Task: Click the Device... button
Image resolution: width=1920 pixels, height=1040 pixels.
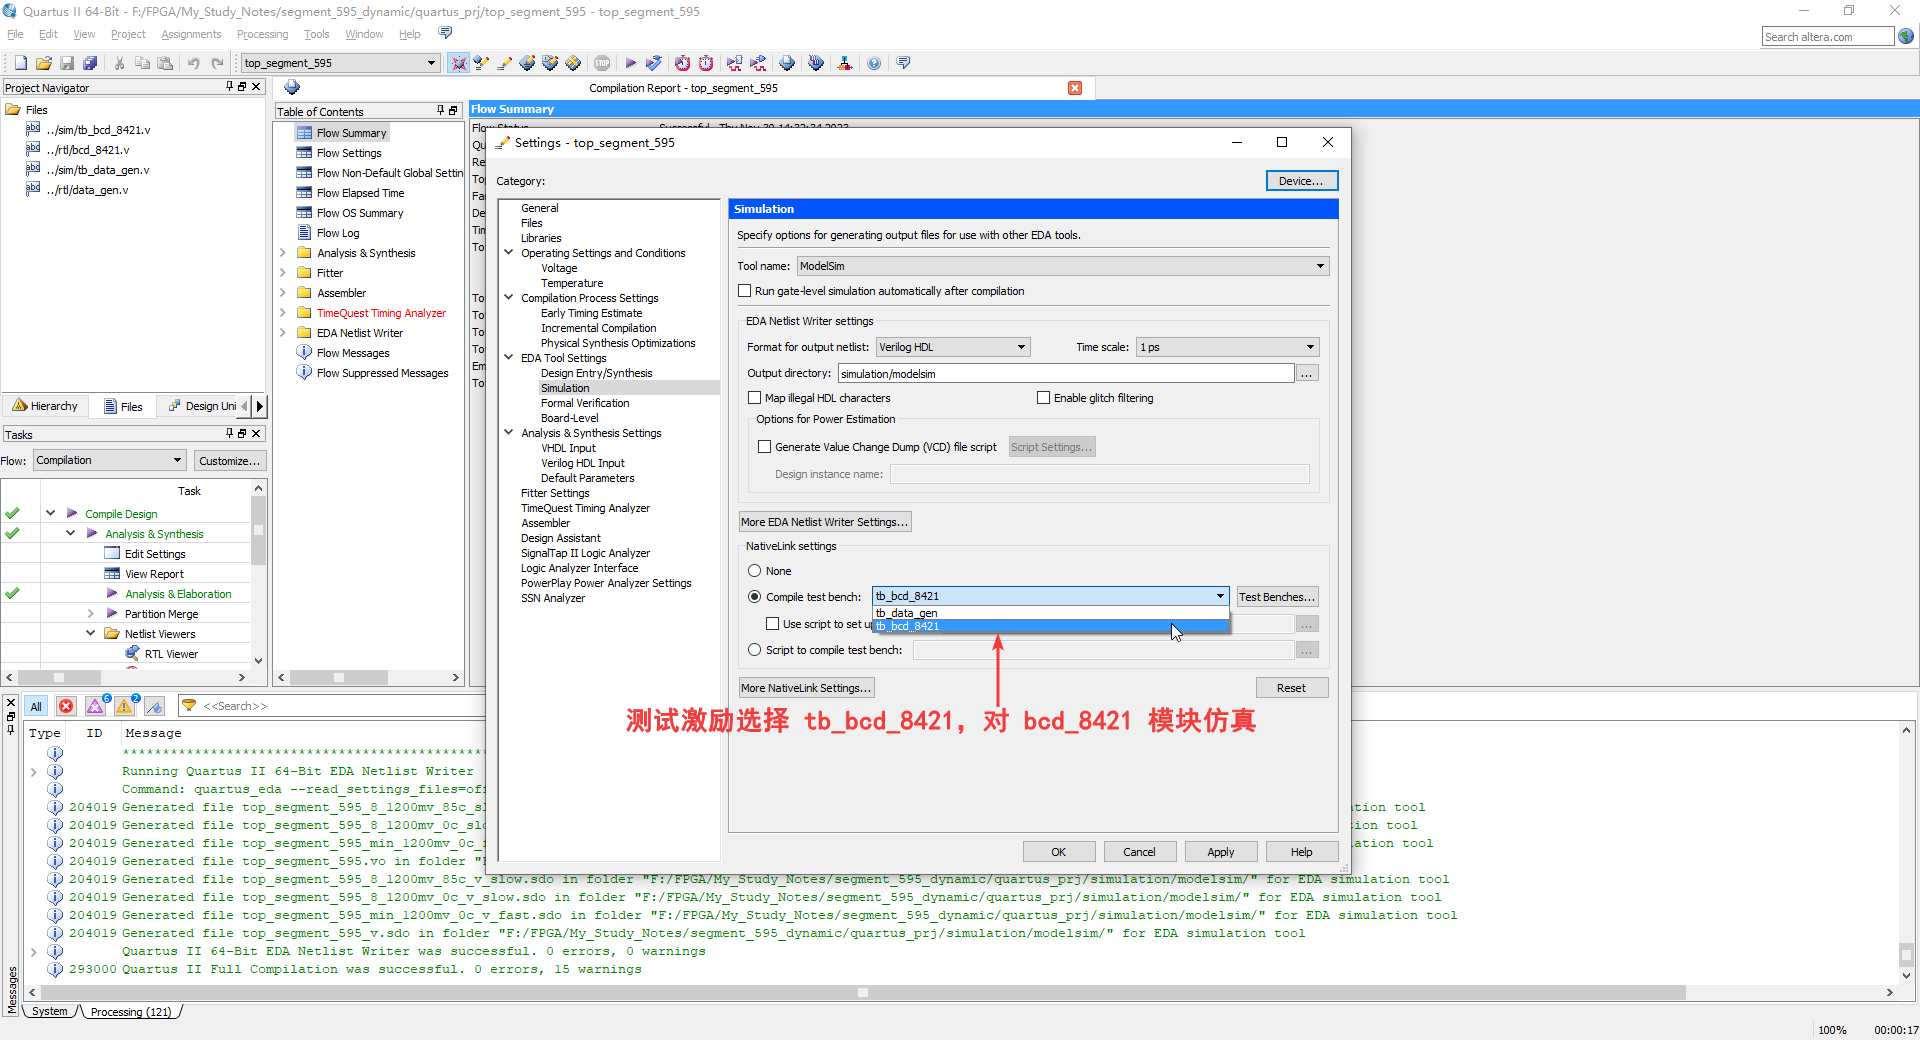Action: (1301, 181)
